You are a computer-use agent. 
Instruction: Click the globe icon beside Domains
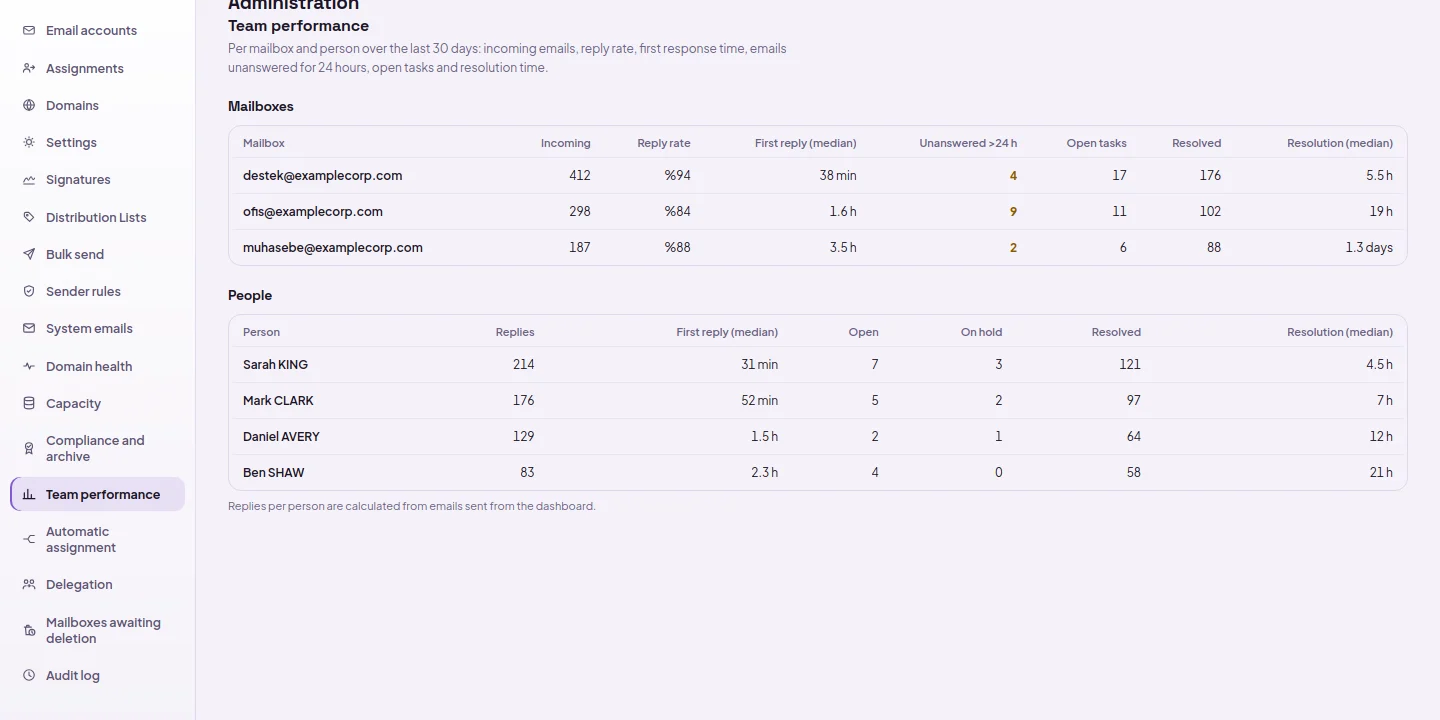[x=29, y=105]
